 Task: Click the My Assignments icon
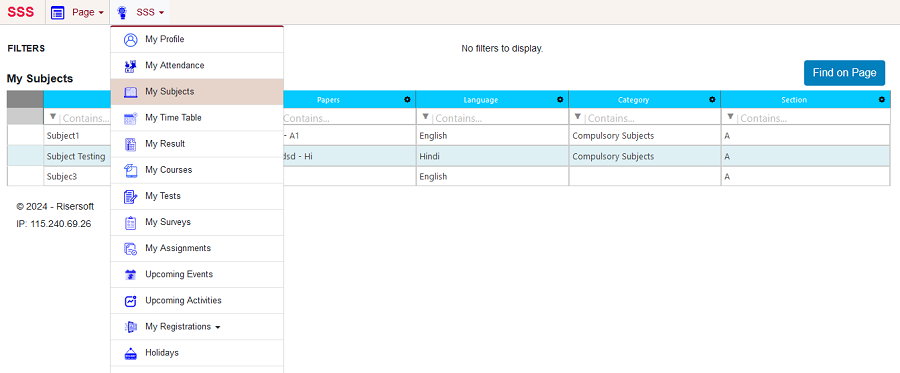point(131,248)
